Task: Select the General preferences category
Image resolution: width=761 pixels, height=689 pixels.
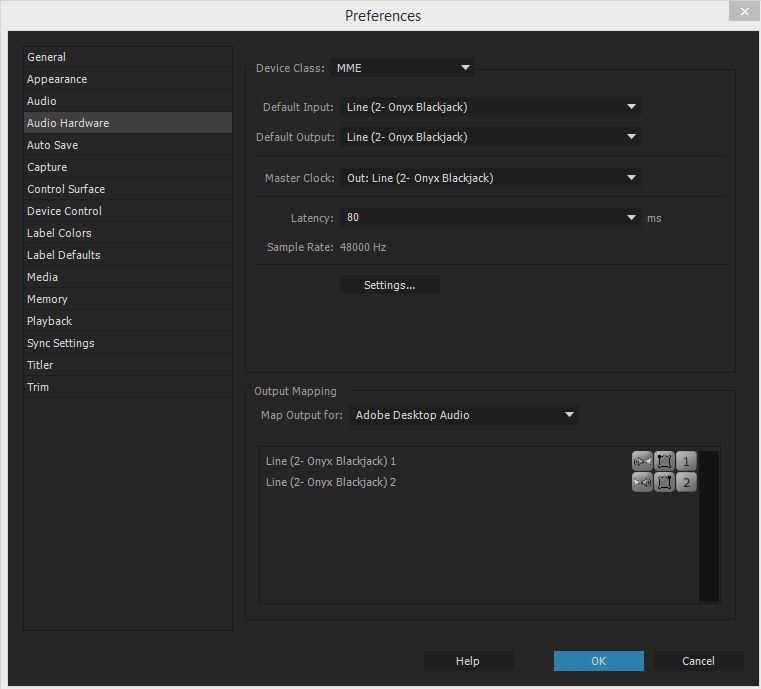Action: click(x=128, y=57)
